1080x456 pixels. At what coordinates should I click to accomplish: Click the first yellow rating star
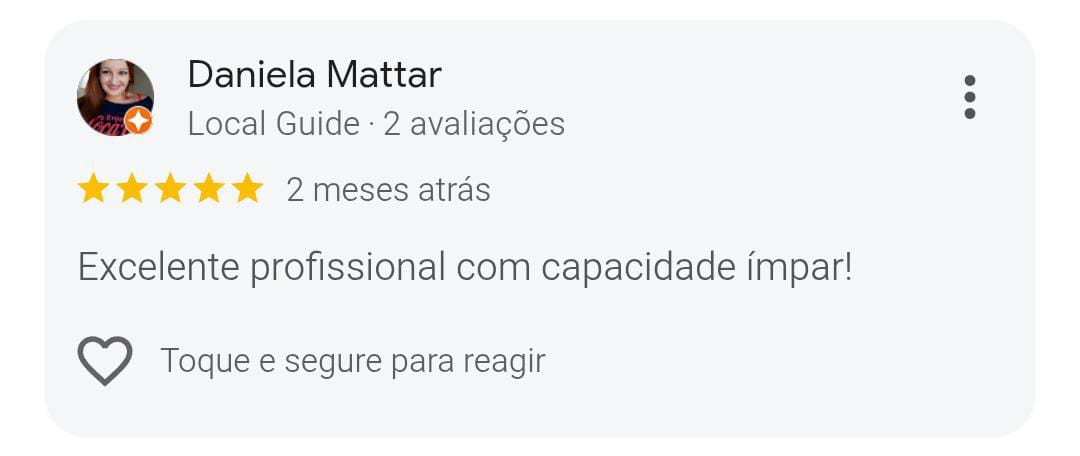[x=93, y=188]
